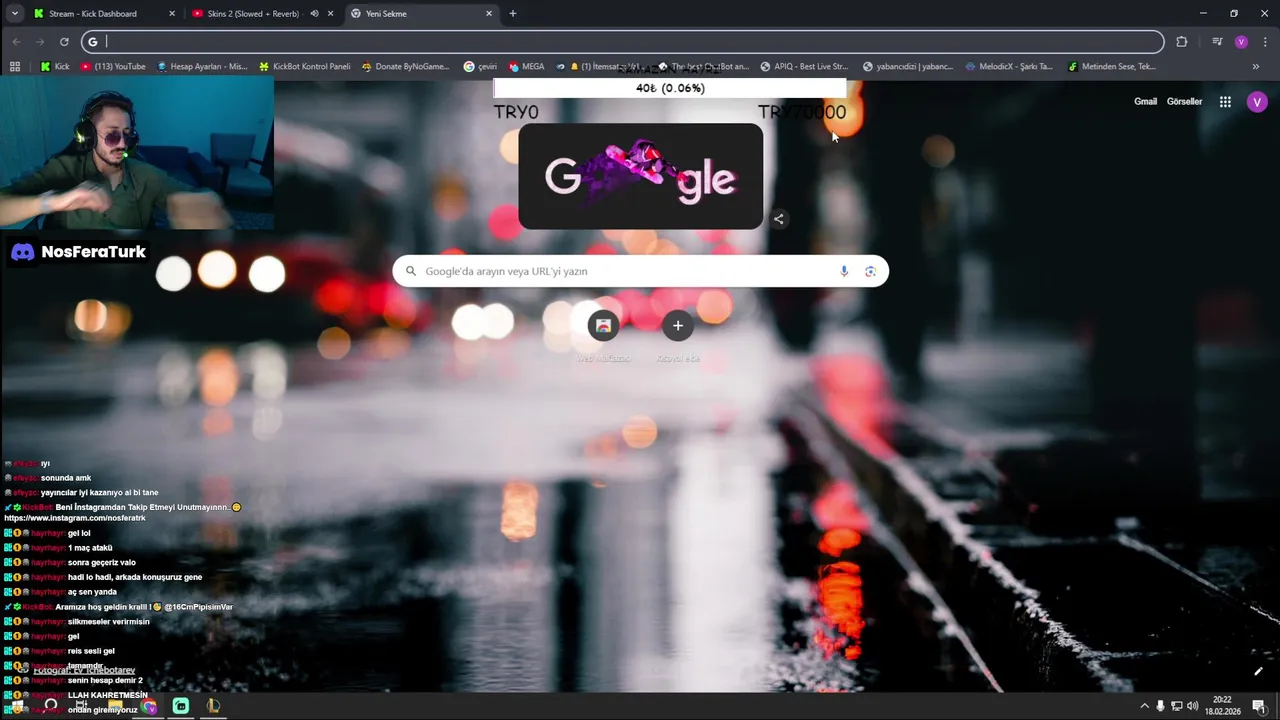Screen dimensions: 1280x720
Task: Open the media controls icon in toolbar
Action: tap(1217, 42)
